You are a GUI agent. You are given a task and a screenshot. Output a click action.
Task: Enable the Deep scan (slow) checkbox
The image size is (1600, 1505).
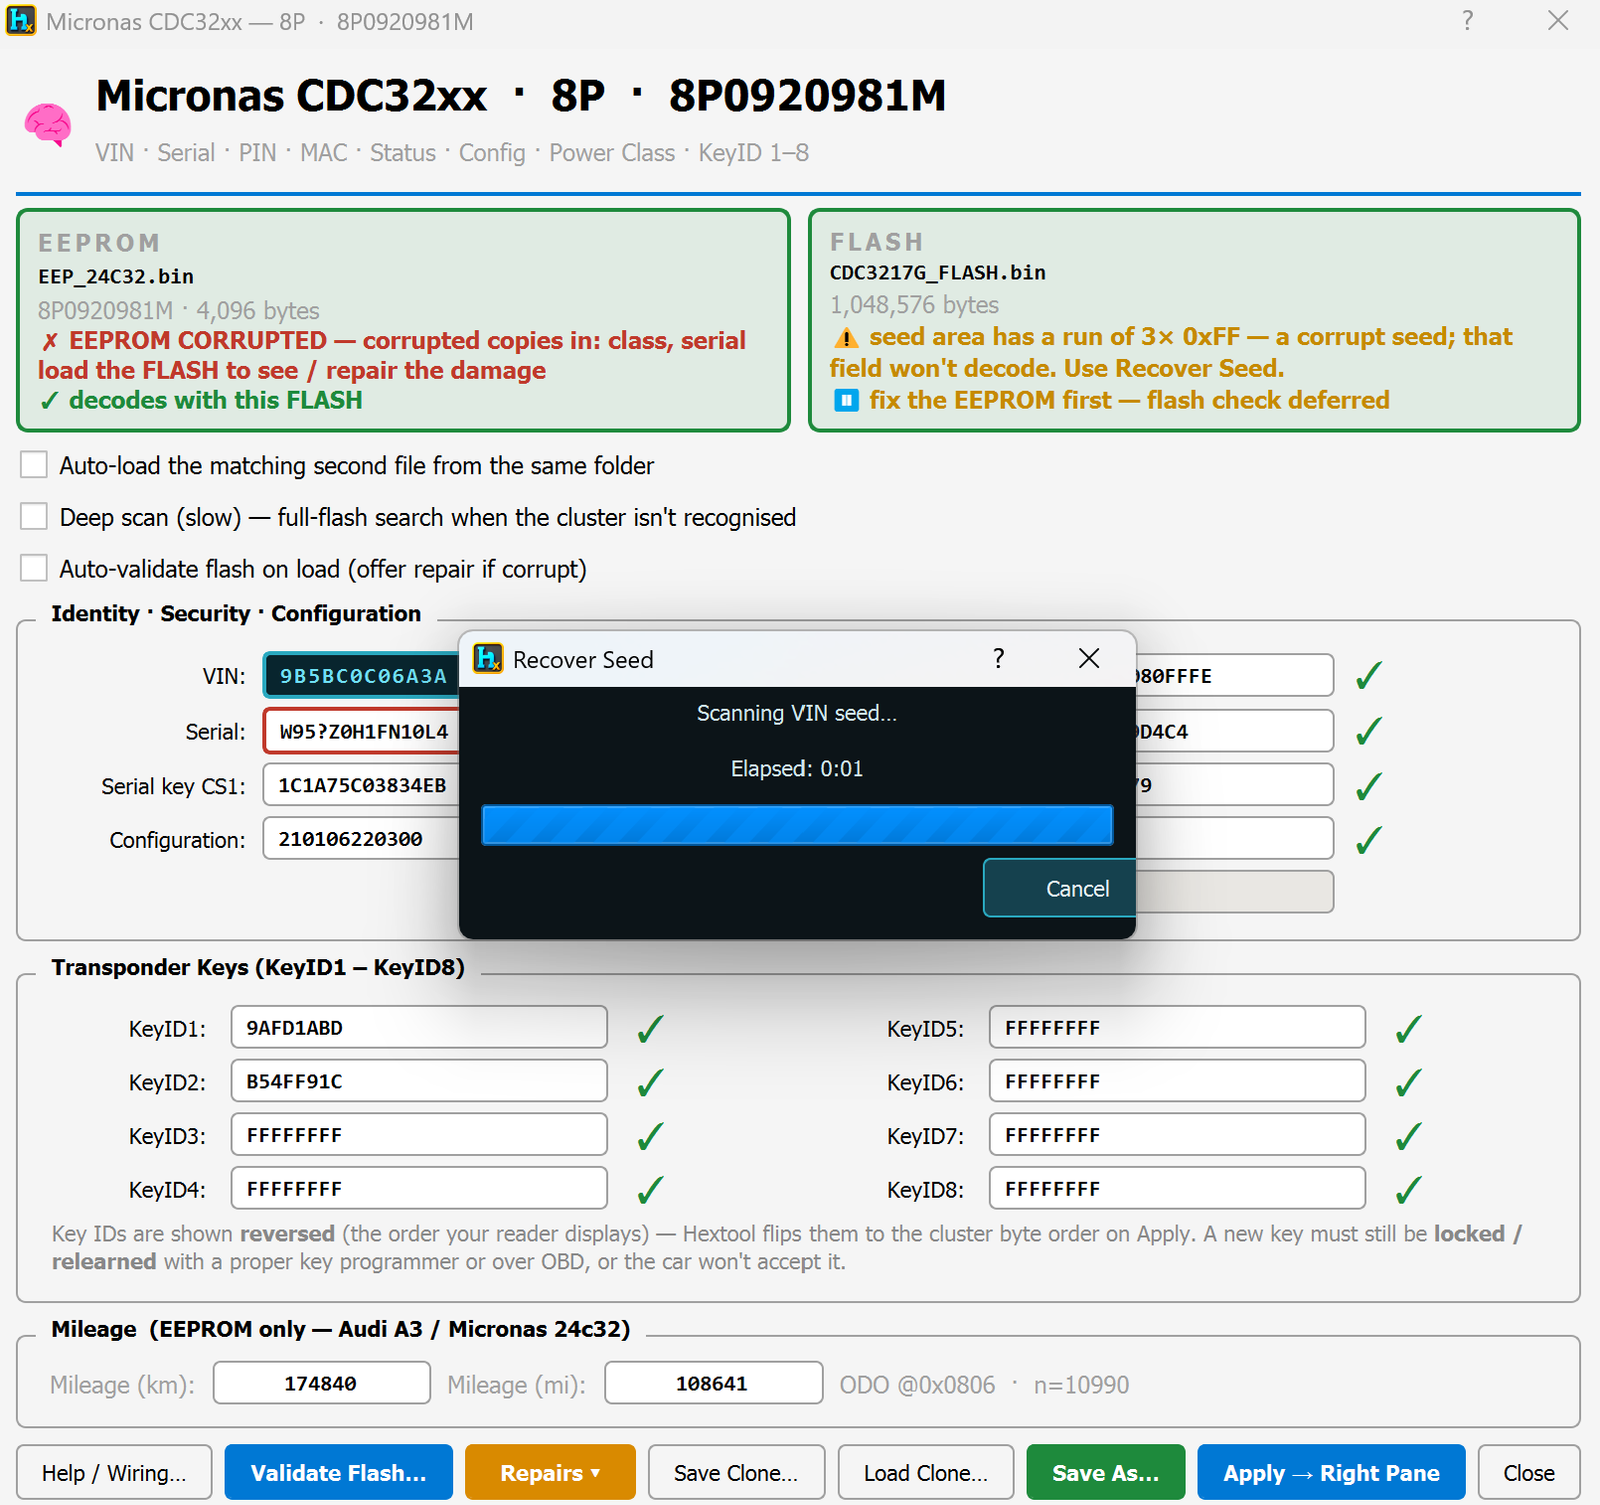(x=34, y=517)
